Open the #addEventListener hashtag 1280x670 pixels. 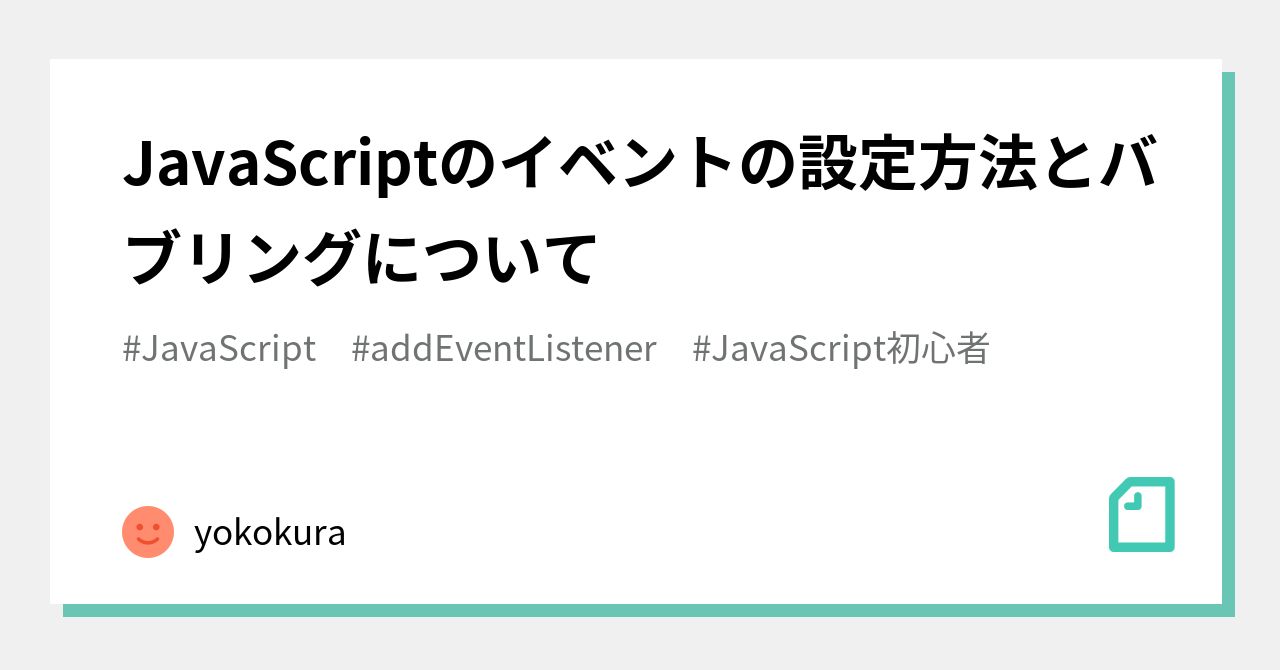click(504, 349)
